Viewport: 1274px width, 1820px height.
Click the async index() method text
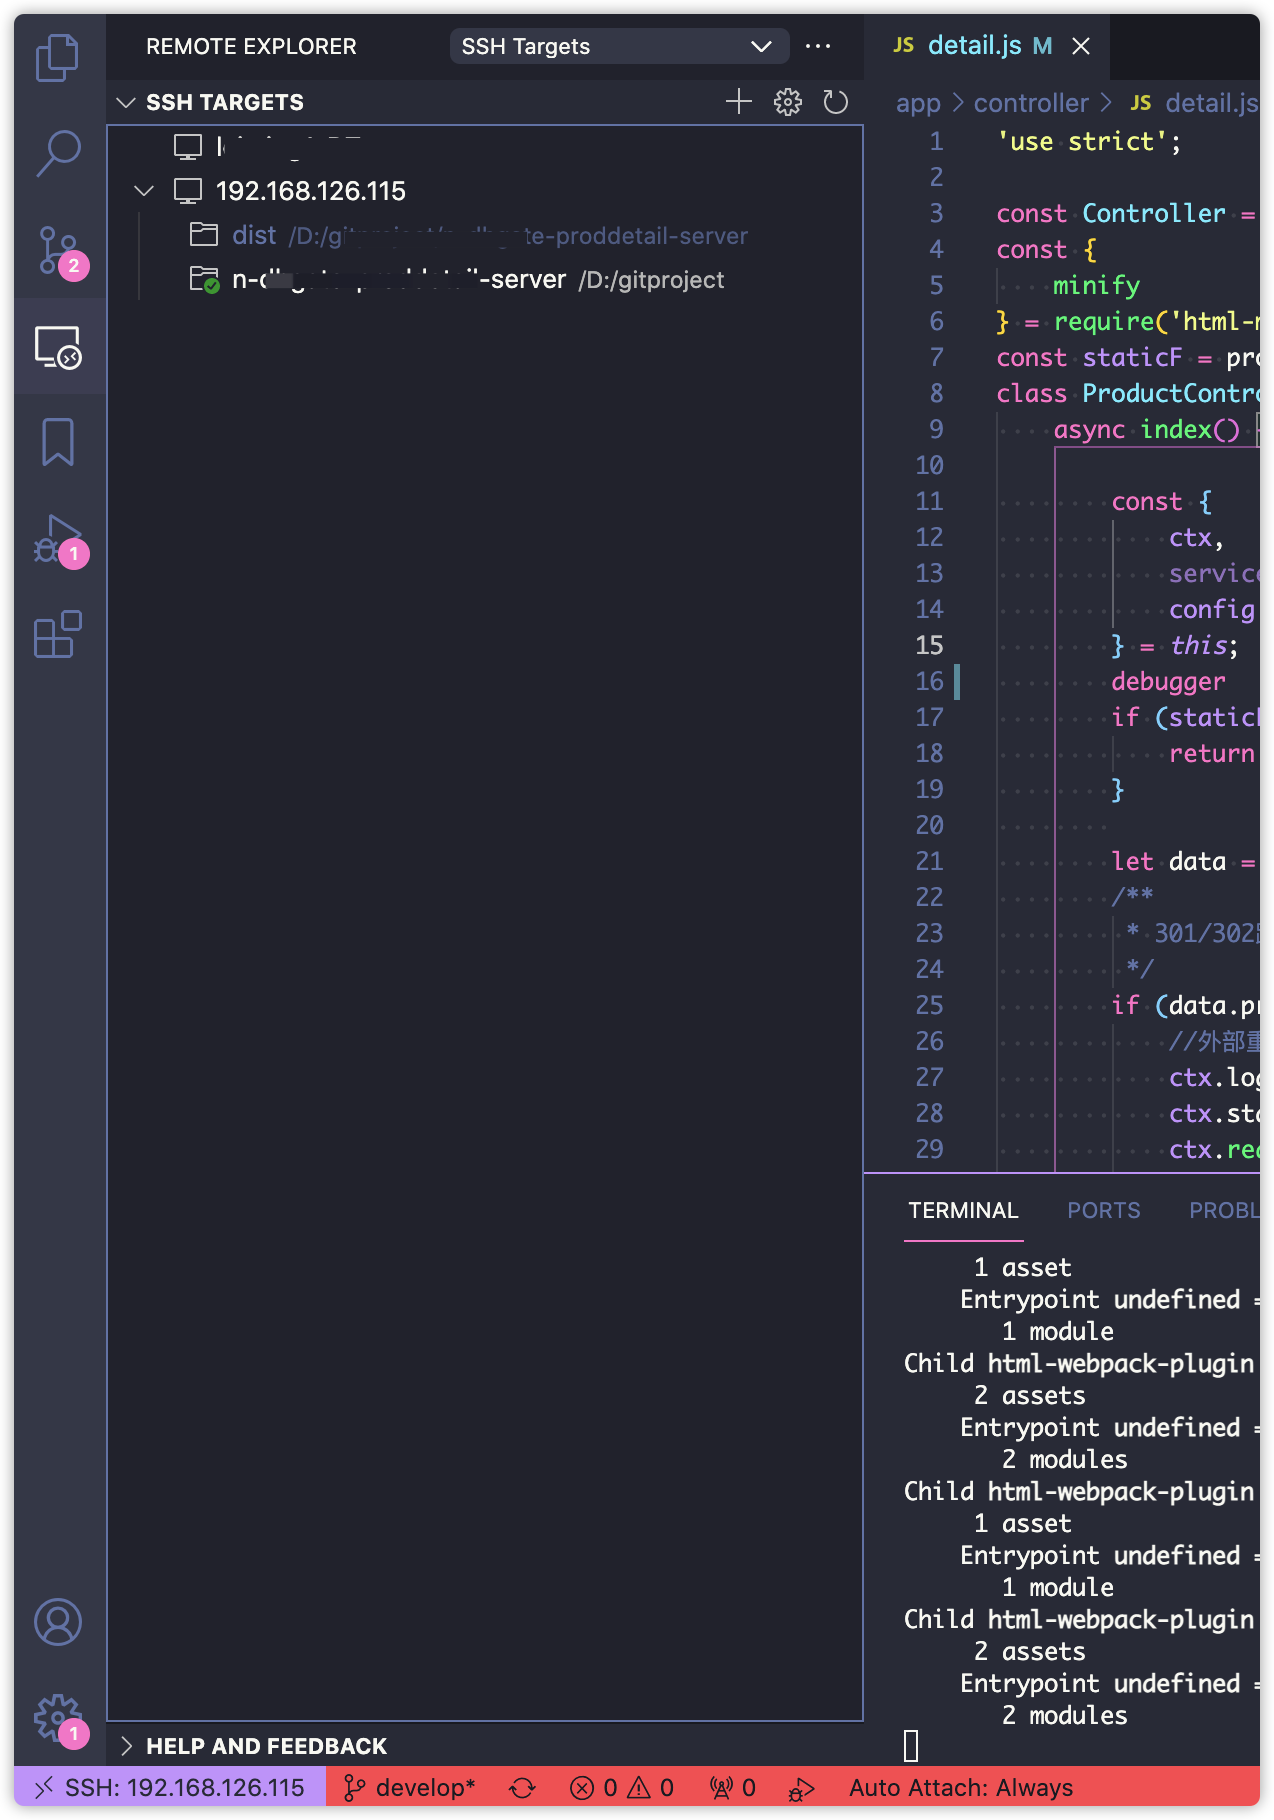pyautogui.click(x=1147, y=429)
